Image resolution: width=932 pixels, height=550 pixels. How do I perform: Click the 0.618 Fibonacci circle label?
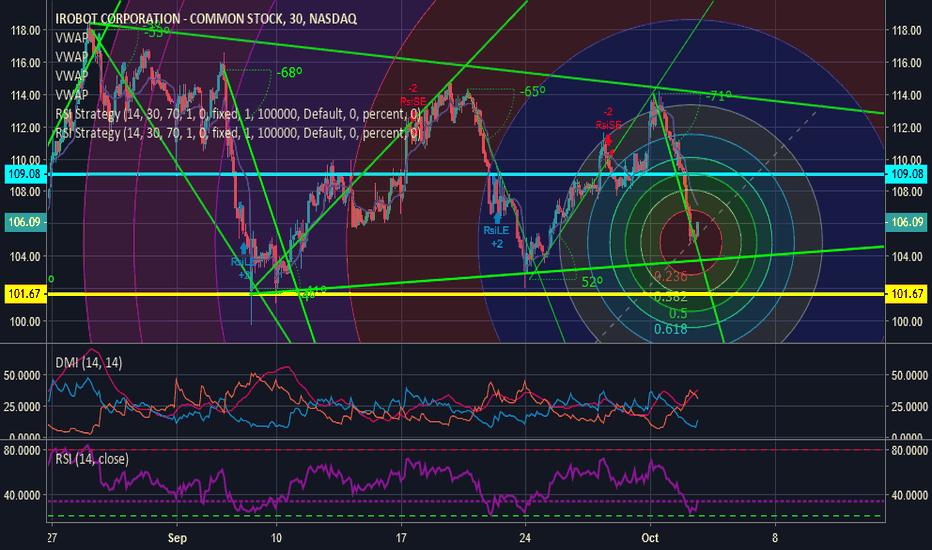(670, 329)
